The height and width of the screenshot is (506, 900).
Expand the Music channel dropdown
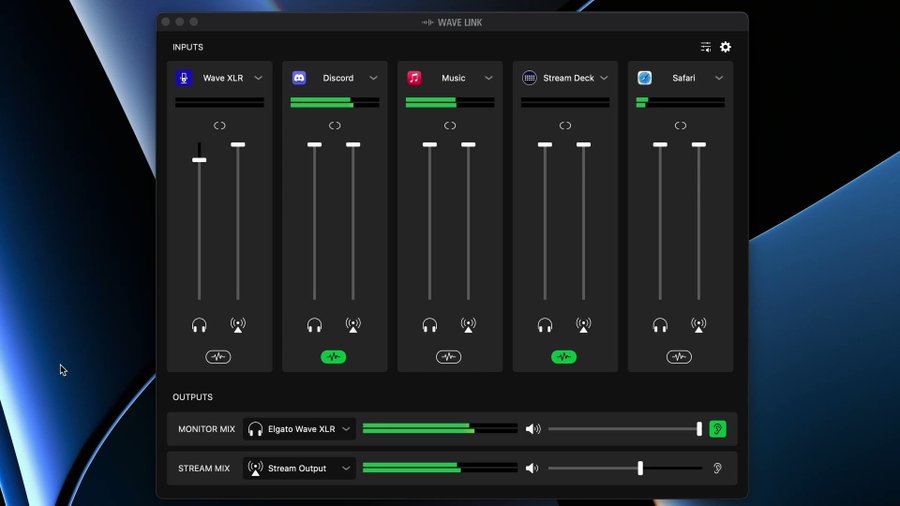pyautogui.click(x=488, y=78)
